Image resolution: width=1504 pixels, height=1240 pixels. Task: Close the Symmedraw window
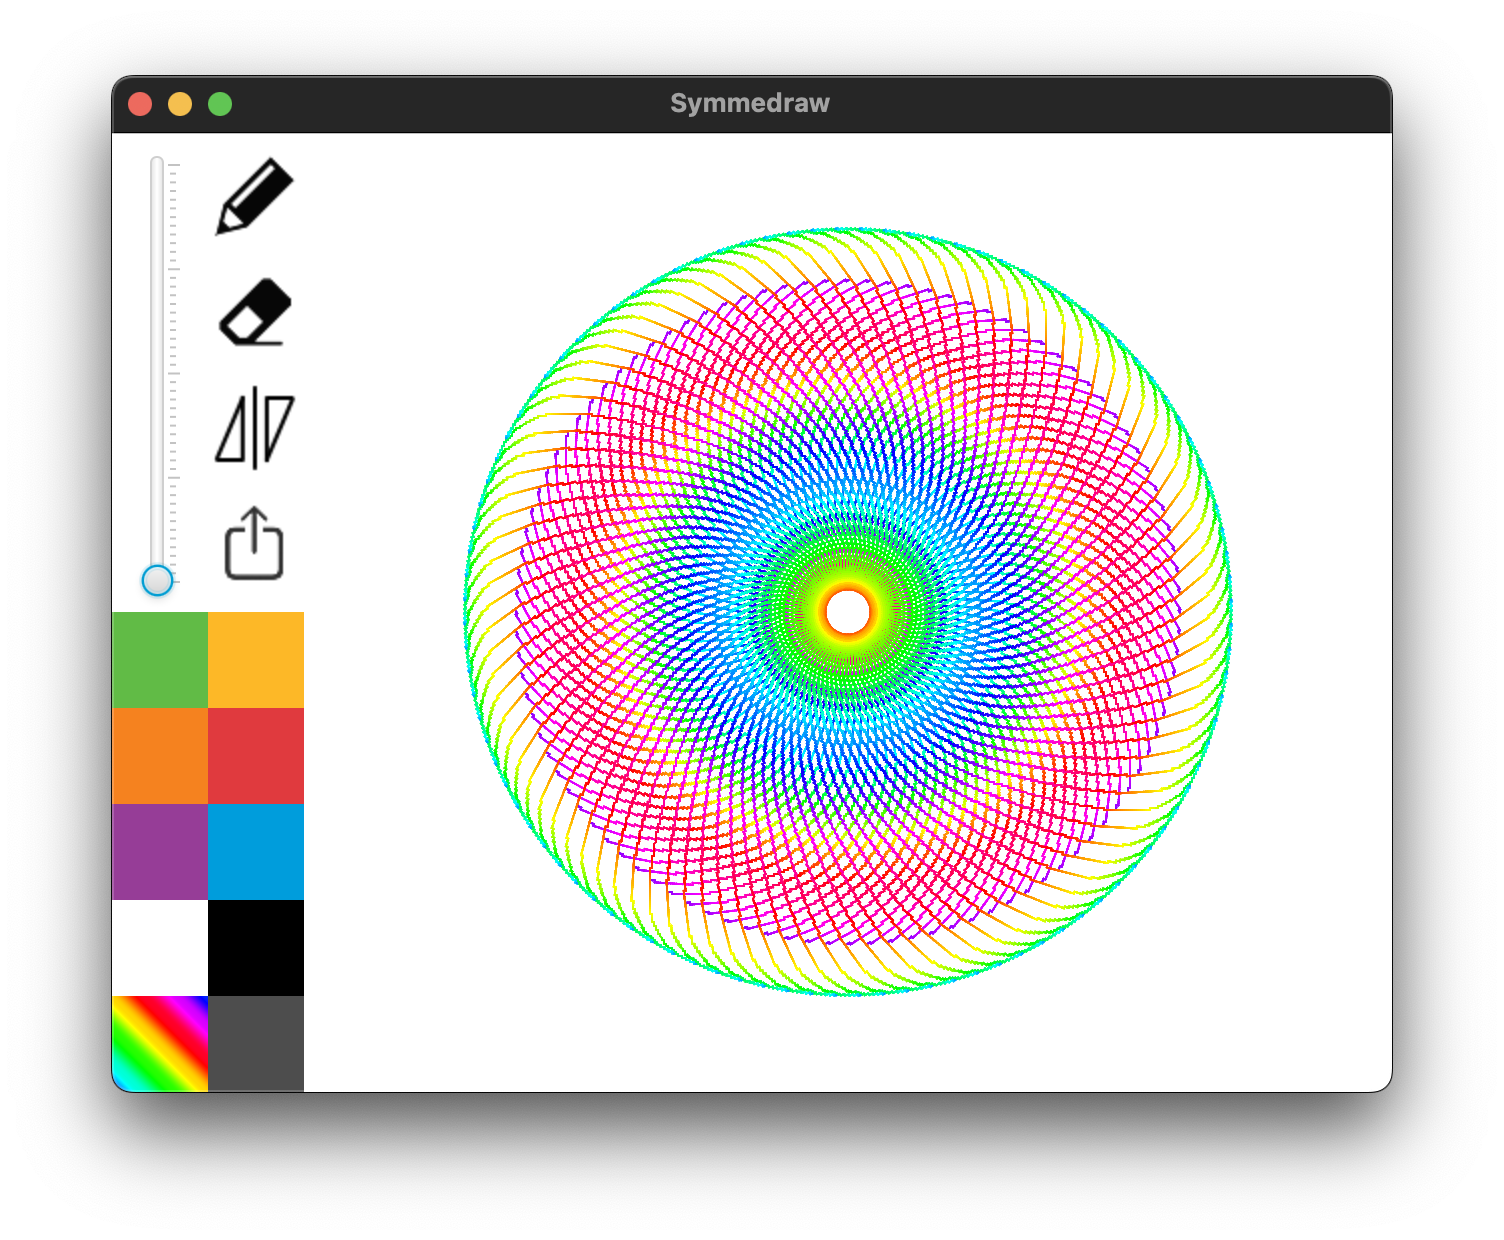140,104
